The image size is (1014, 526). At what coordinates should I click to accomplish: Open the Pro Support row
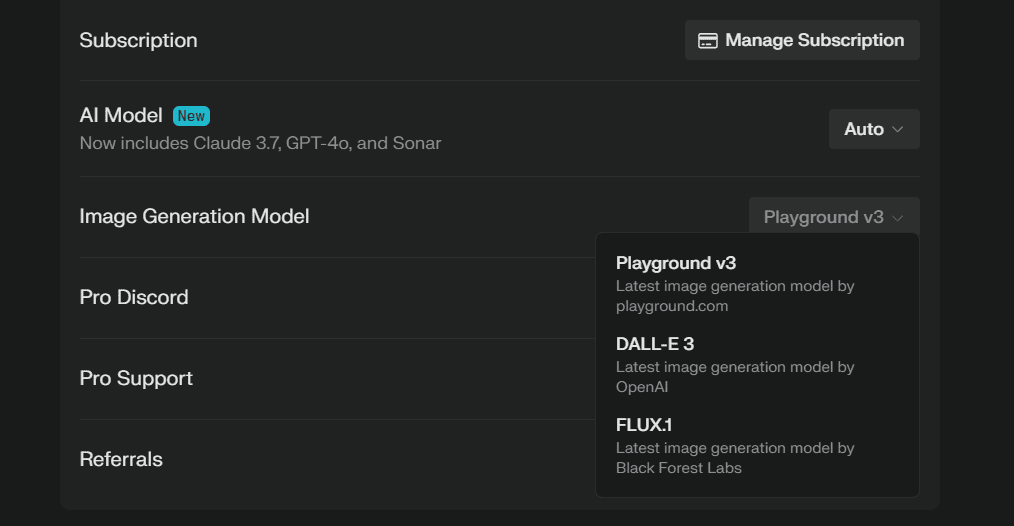[136, 378]
